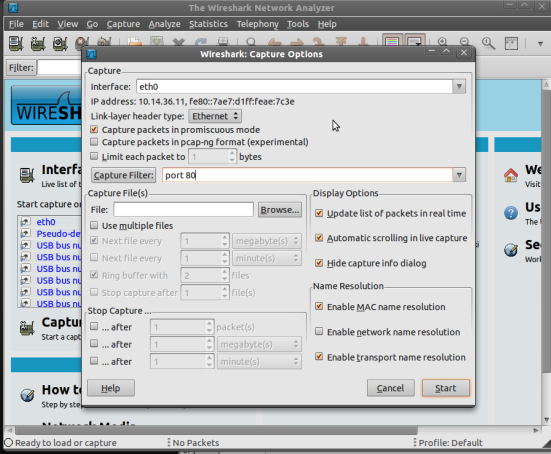This screenshot has height=454, width=551.
Task: Enable capture packets in pcap-ng format
Action: pos(94,142)
